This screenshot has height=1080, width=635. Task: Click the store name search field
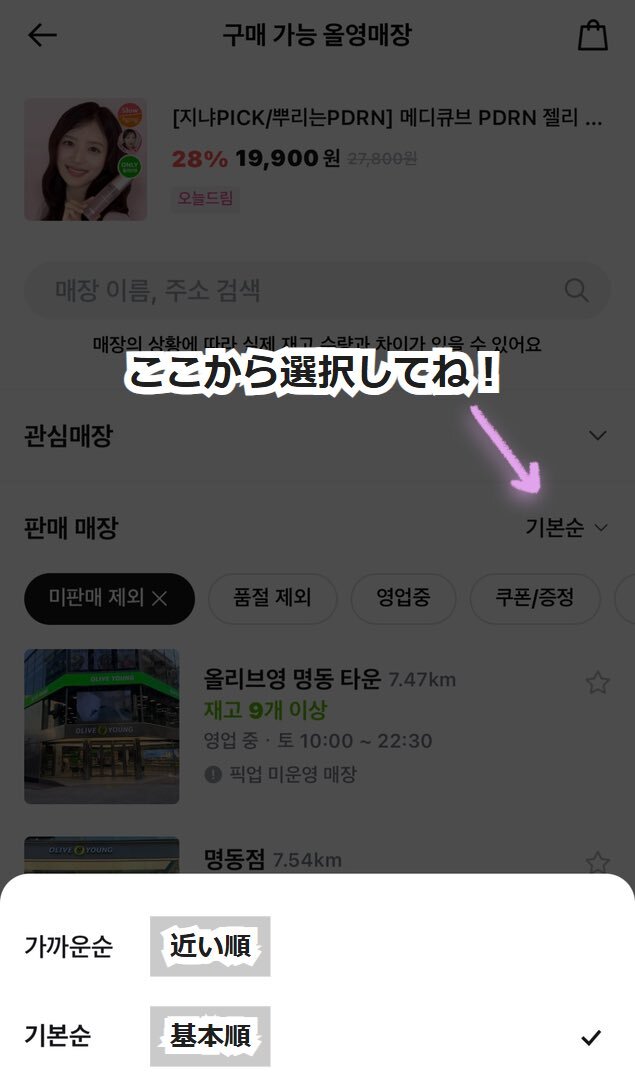[x=317, y=290]
